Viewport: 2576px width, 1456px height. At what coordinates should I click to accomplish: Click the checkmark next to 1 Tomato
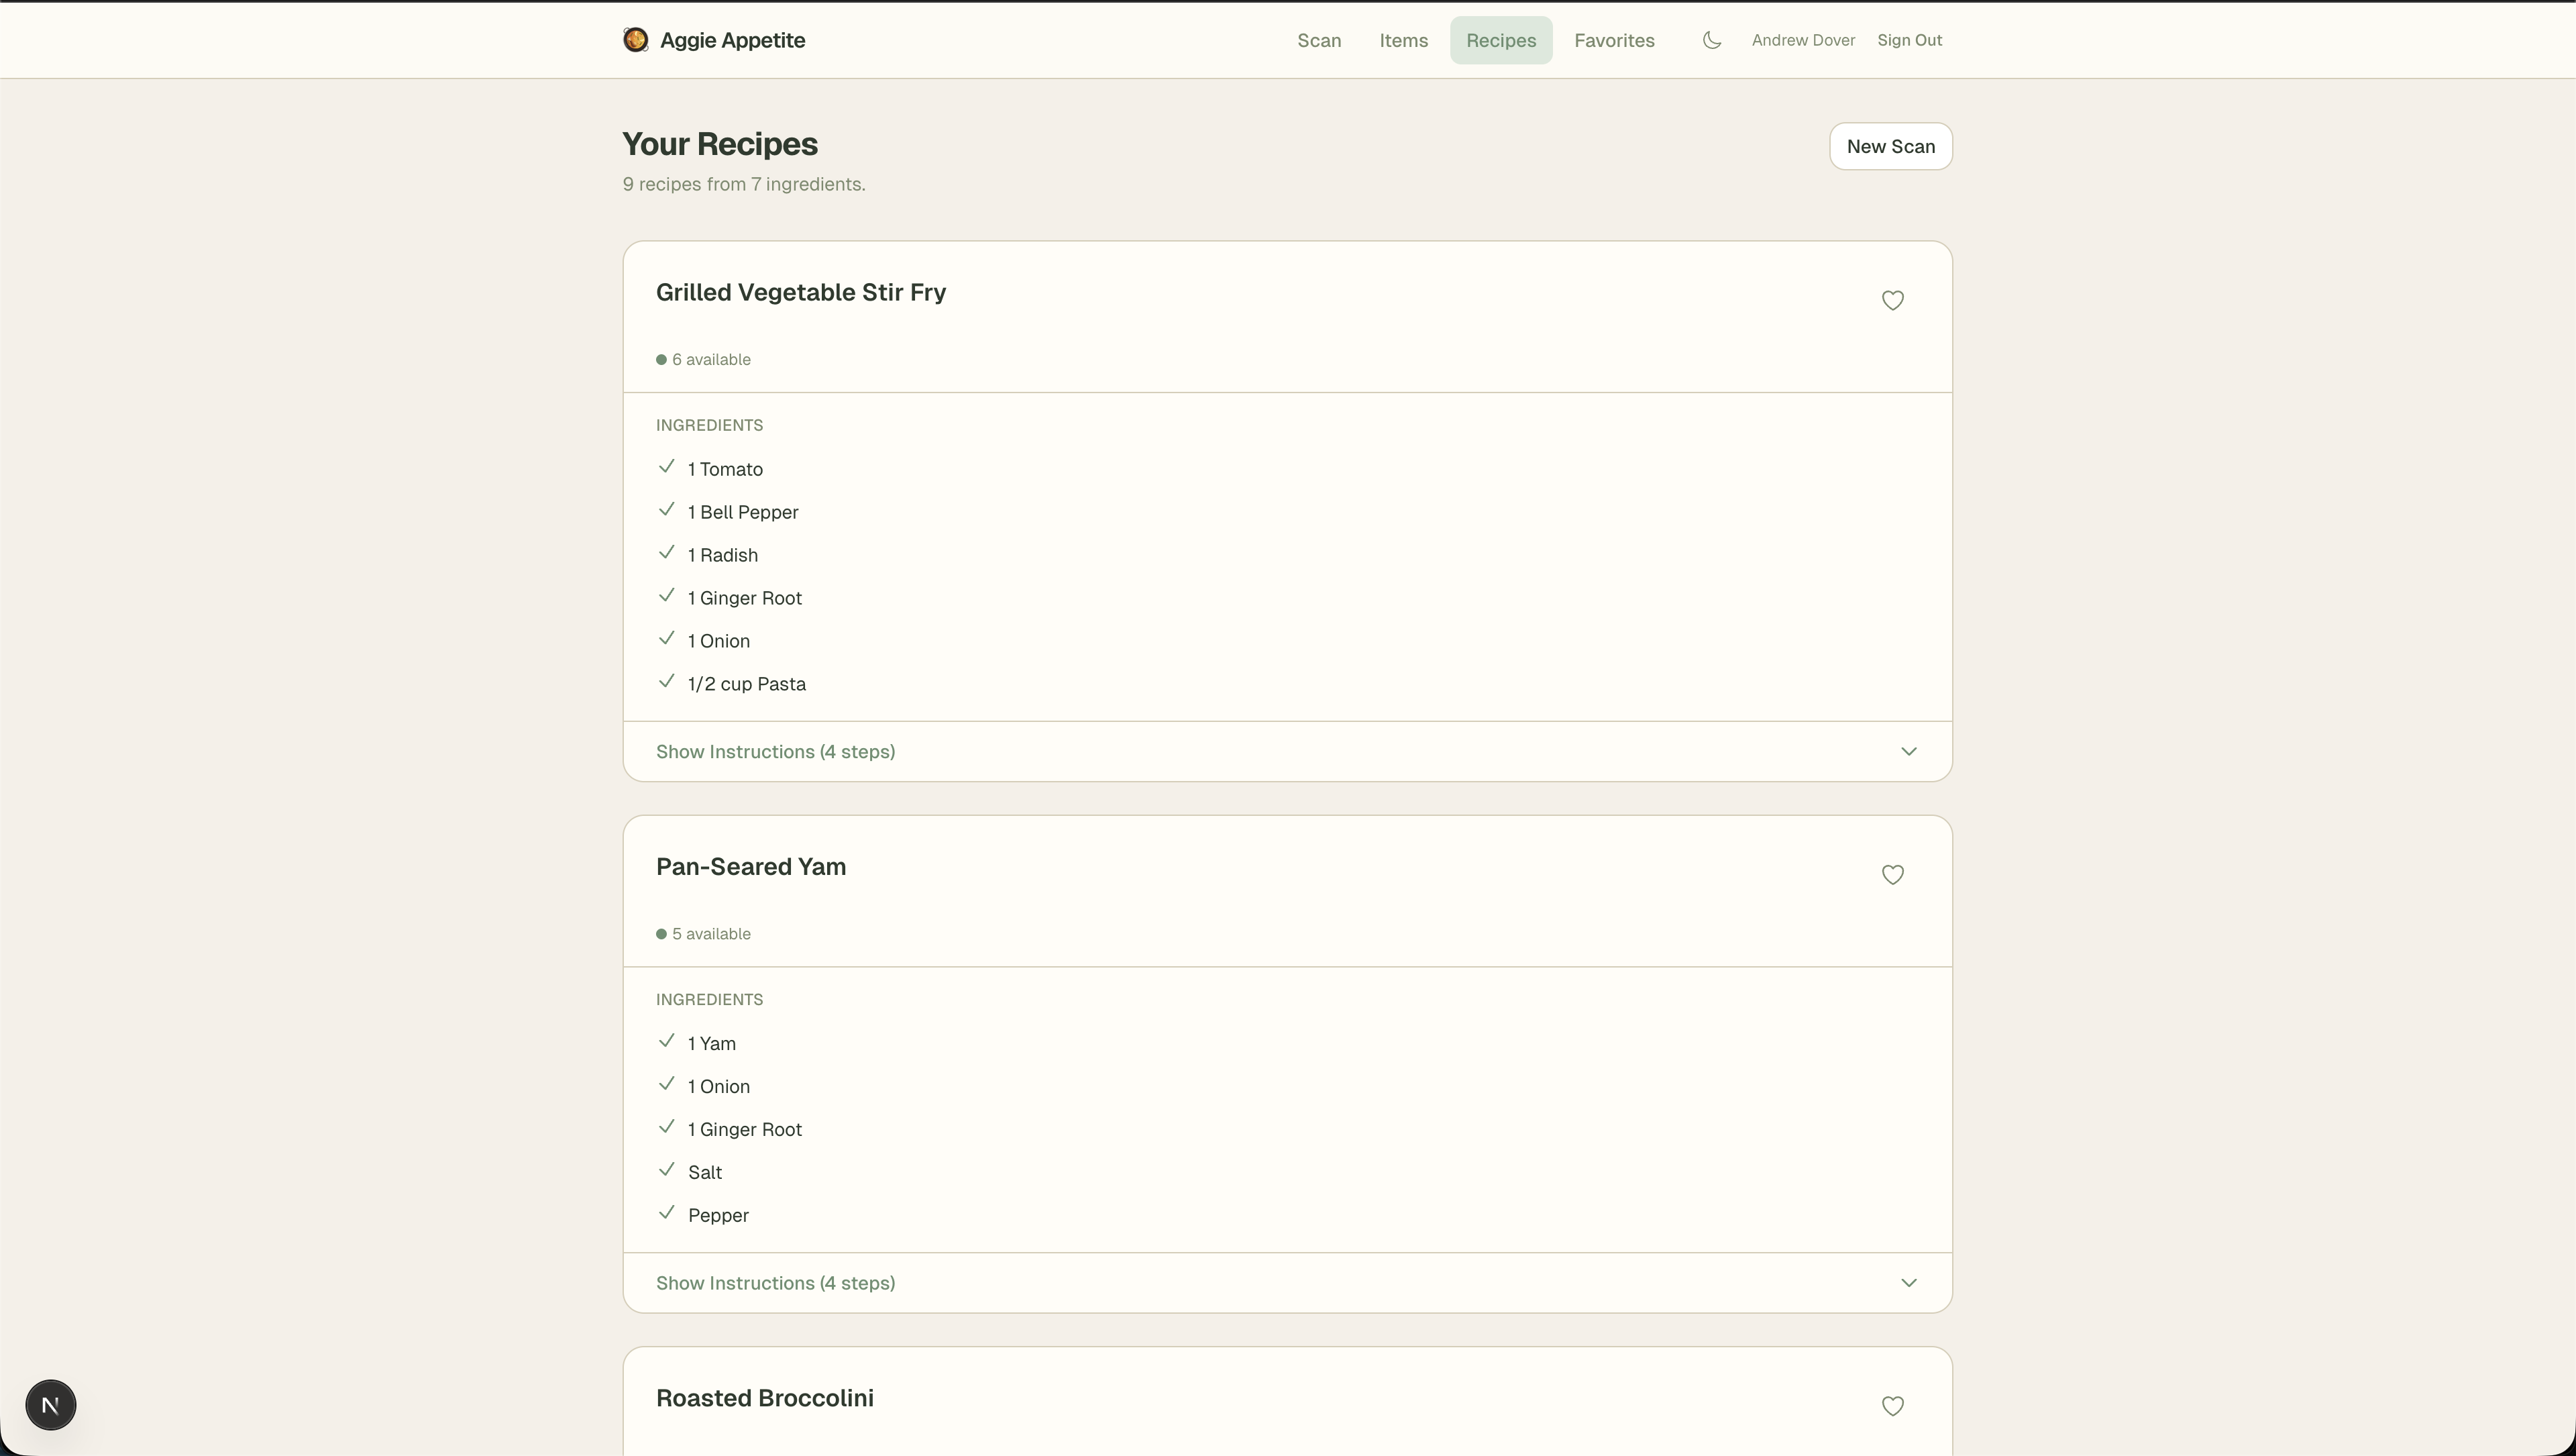[667, 467]
